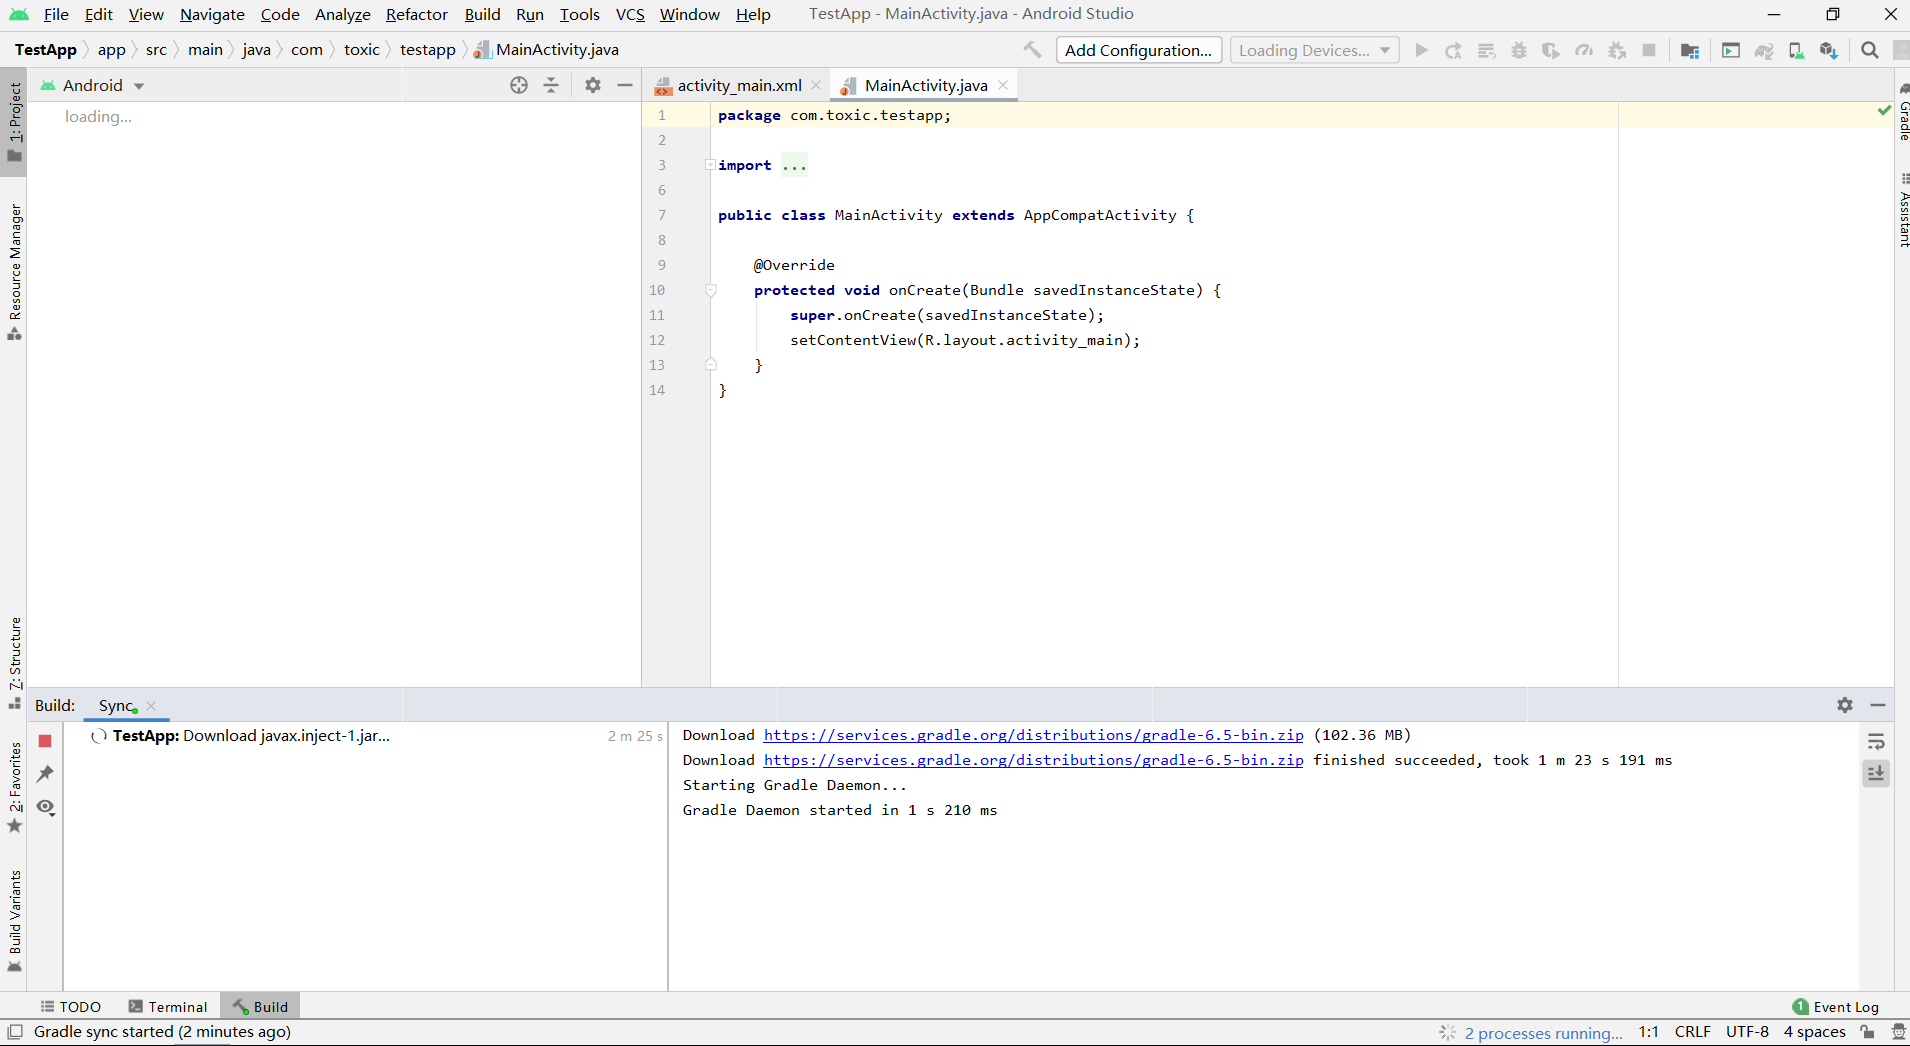Open Project Structure folder icon
This screenshot has height=1046, width=1910.
pos(1690,50)
